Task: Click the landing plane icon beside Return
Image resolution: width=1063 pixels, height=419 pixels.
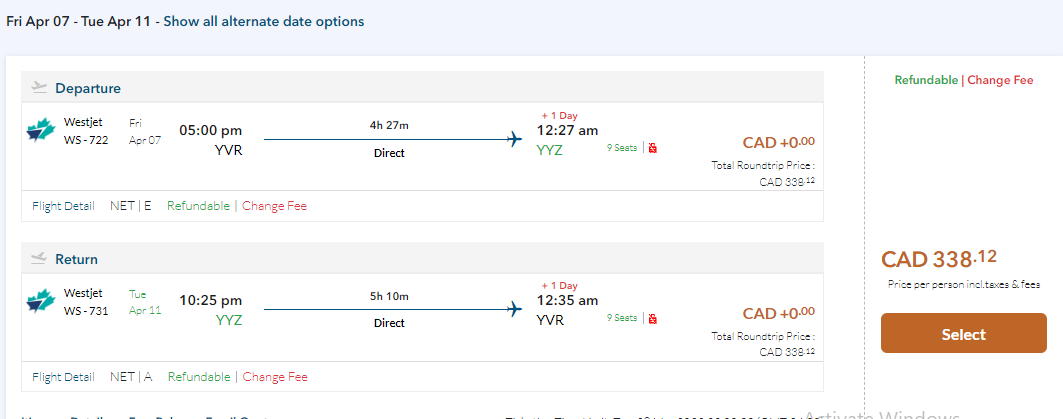Action: point(40,258)
